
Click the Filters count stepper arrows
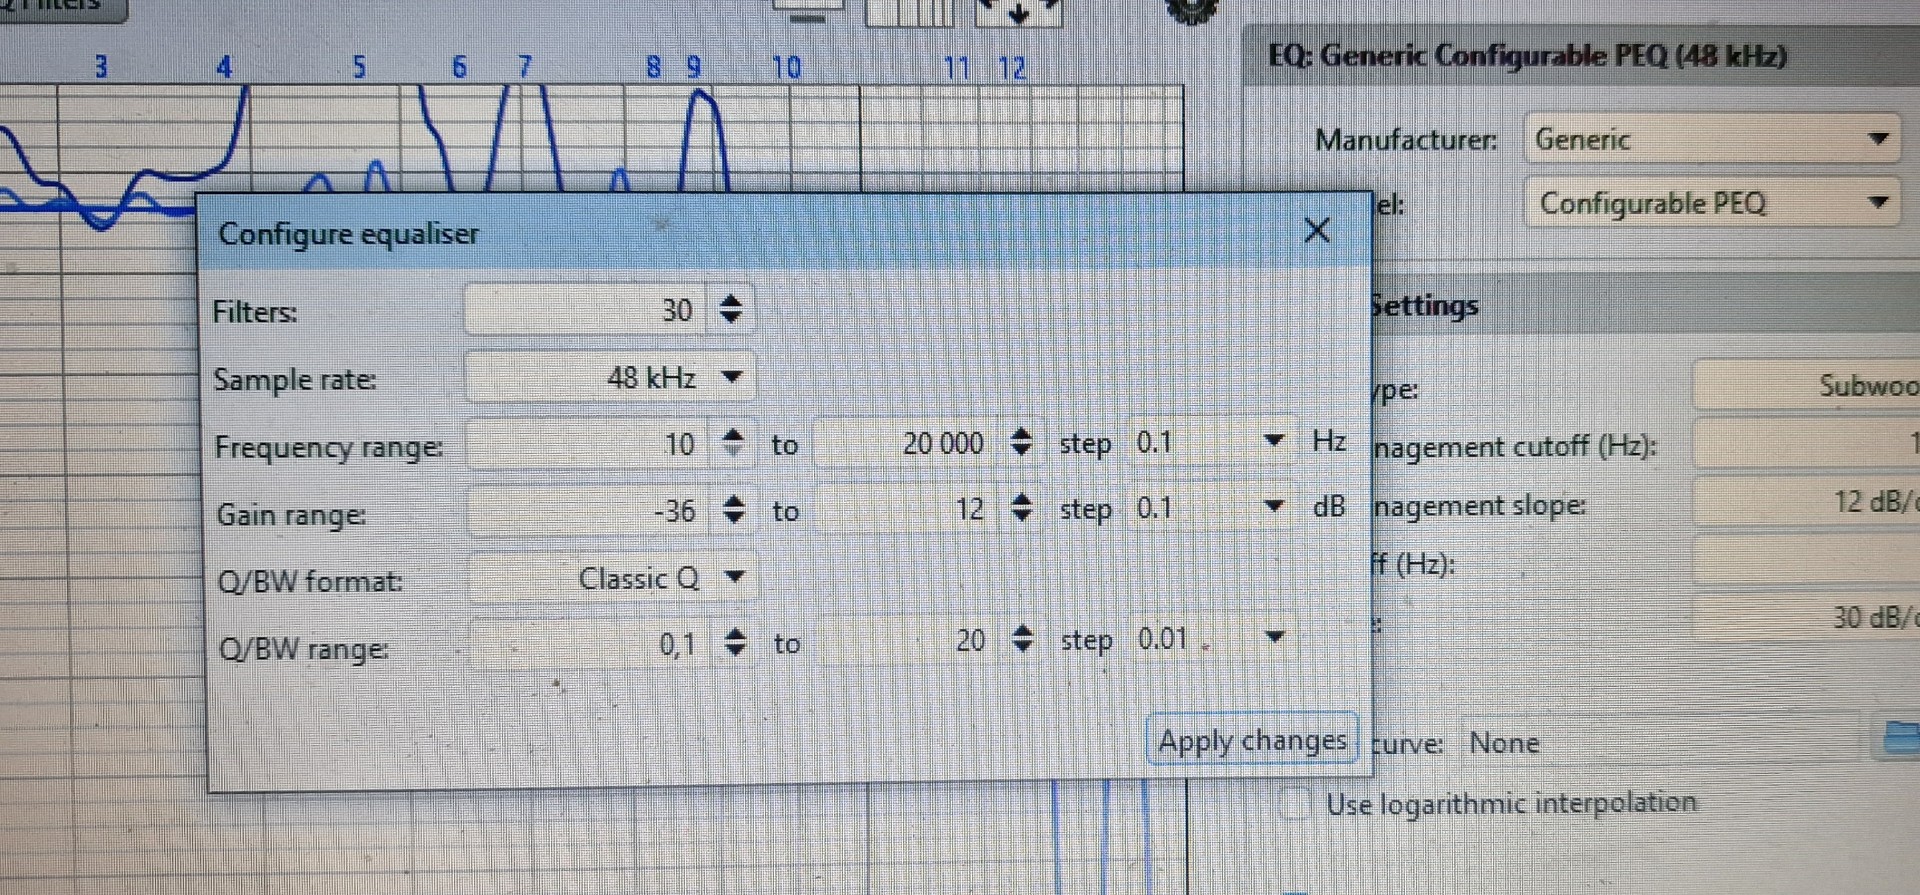tap(731, 309)
